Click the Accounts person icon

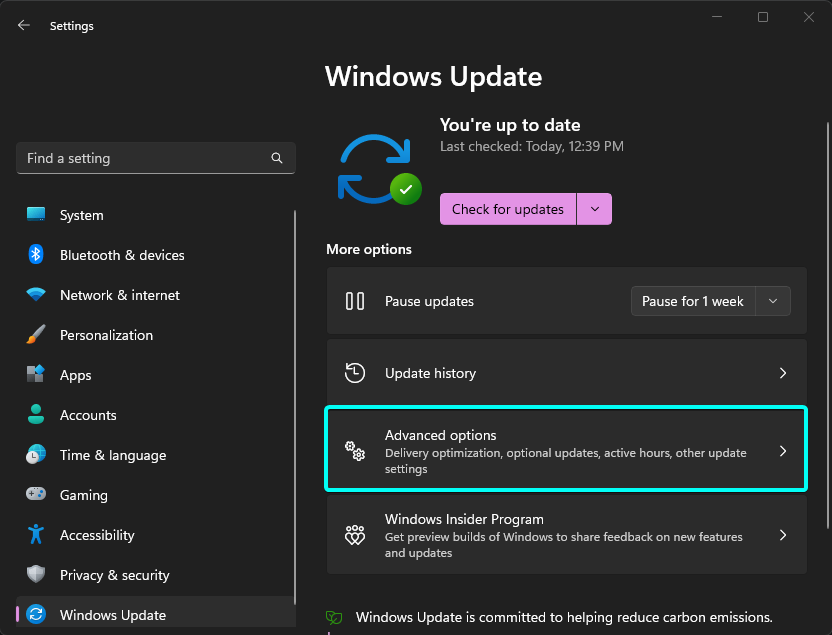click(x=36, y=414)
